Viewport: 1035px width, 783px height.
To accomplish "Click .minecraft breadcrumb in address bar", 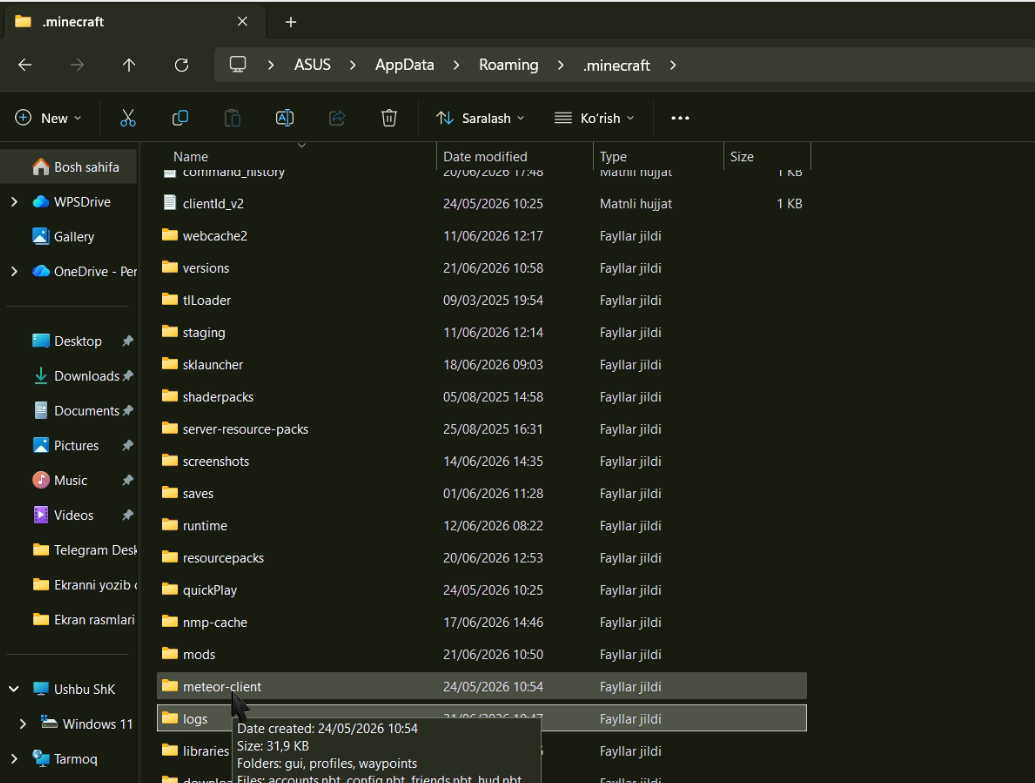I will click(617, 65).
